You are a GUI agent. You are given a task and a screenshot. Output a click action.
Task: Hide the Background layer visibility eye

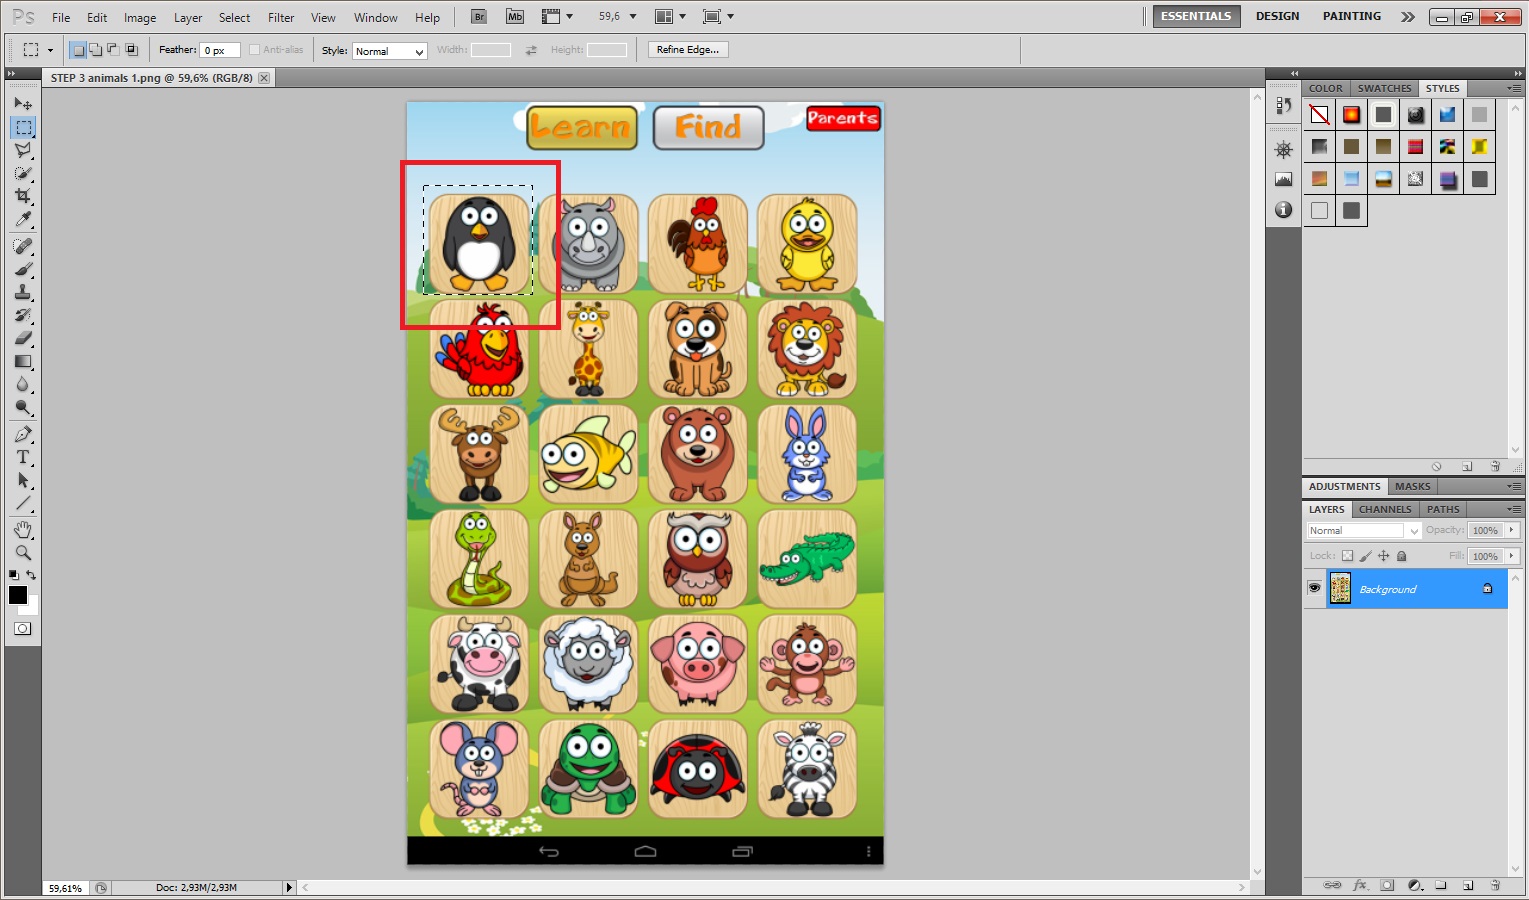click(x=1314, y=589)
